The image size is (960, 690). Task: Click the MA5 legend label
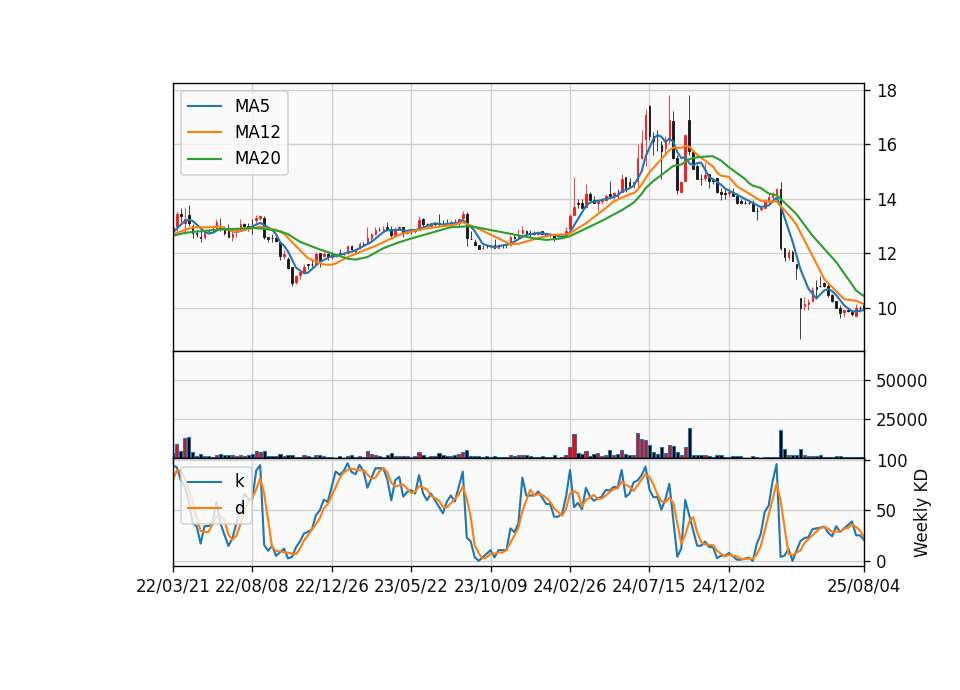(x=252, y=106)
